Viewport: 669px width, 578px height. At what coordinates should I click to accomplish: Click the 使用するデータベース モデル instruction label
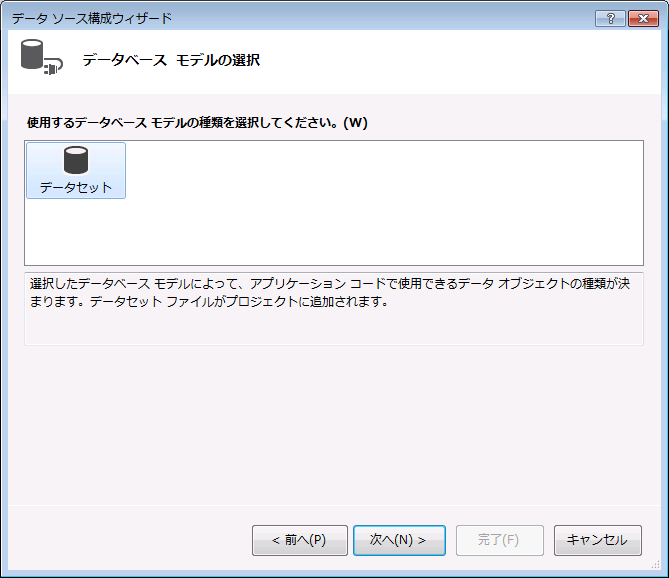click(197, 123)
